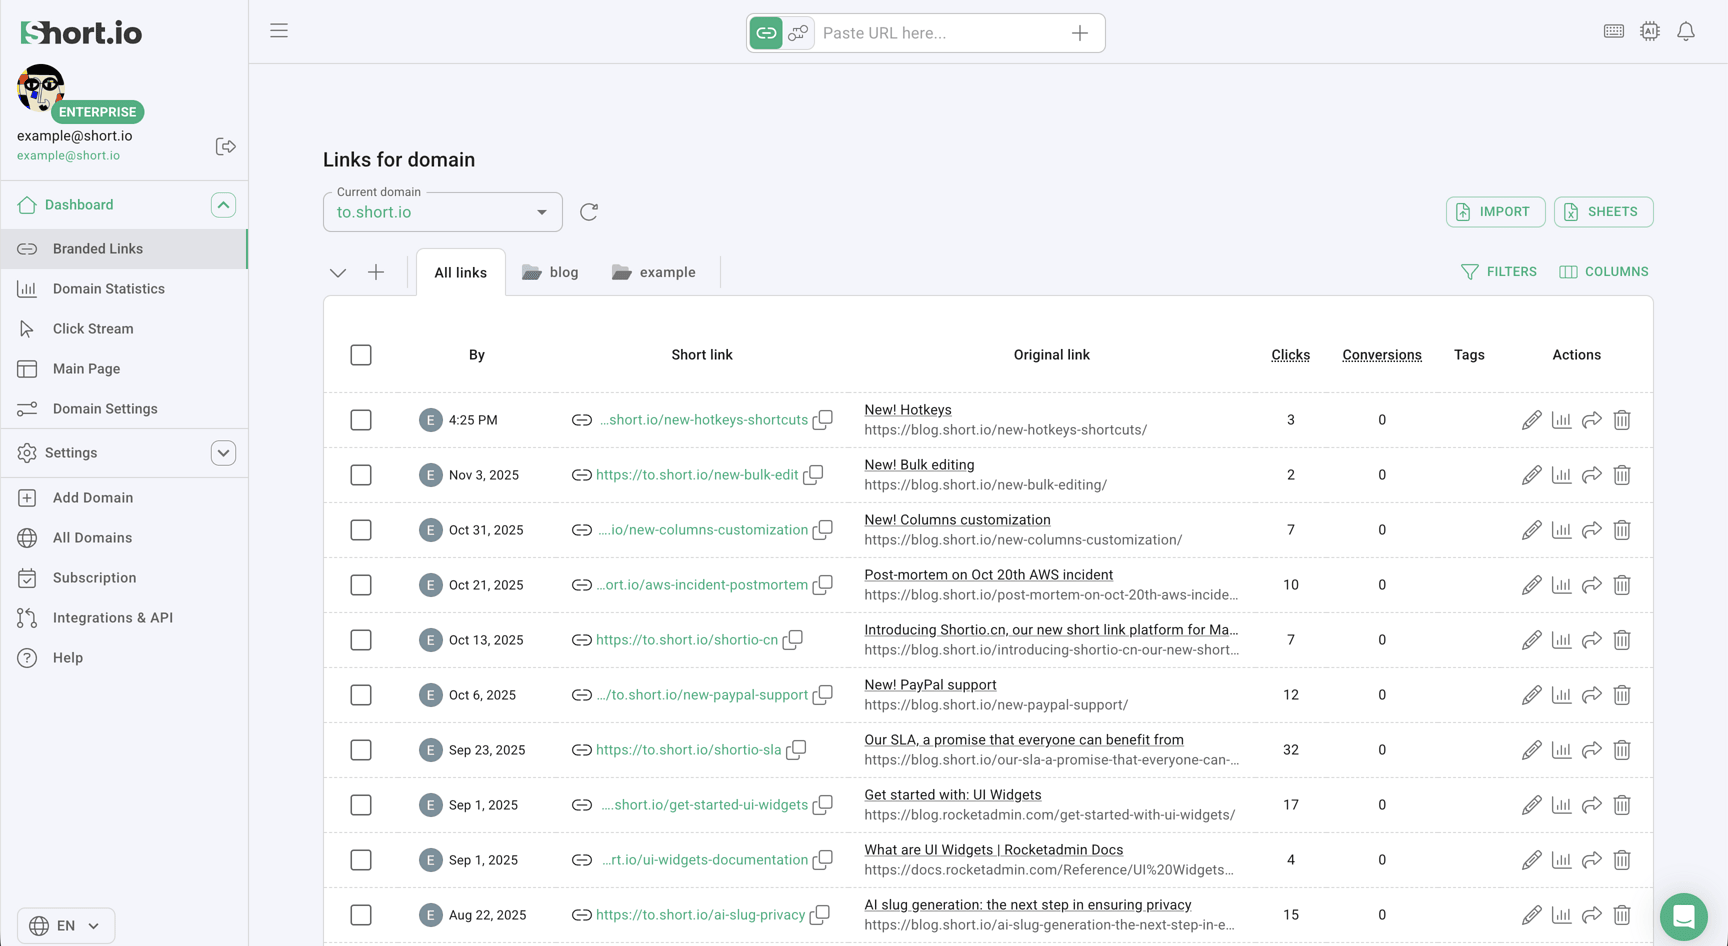
Task: Open the keyboard shortcuts panel
Action: [x=1613, y=31]
